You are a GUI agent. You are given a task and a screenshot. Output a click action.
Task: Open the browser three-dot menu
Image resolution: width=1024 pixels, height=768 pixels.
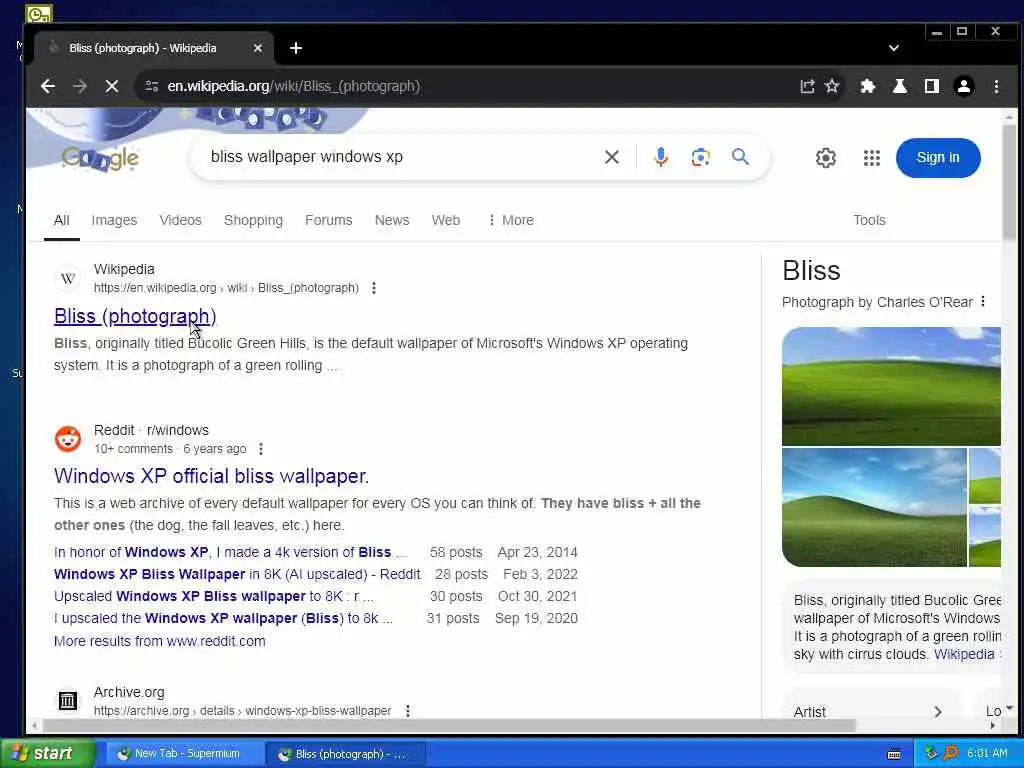tap(997, 86)
